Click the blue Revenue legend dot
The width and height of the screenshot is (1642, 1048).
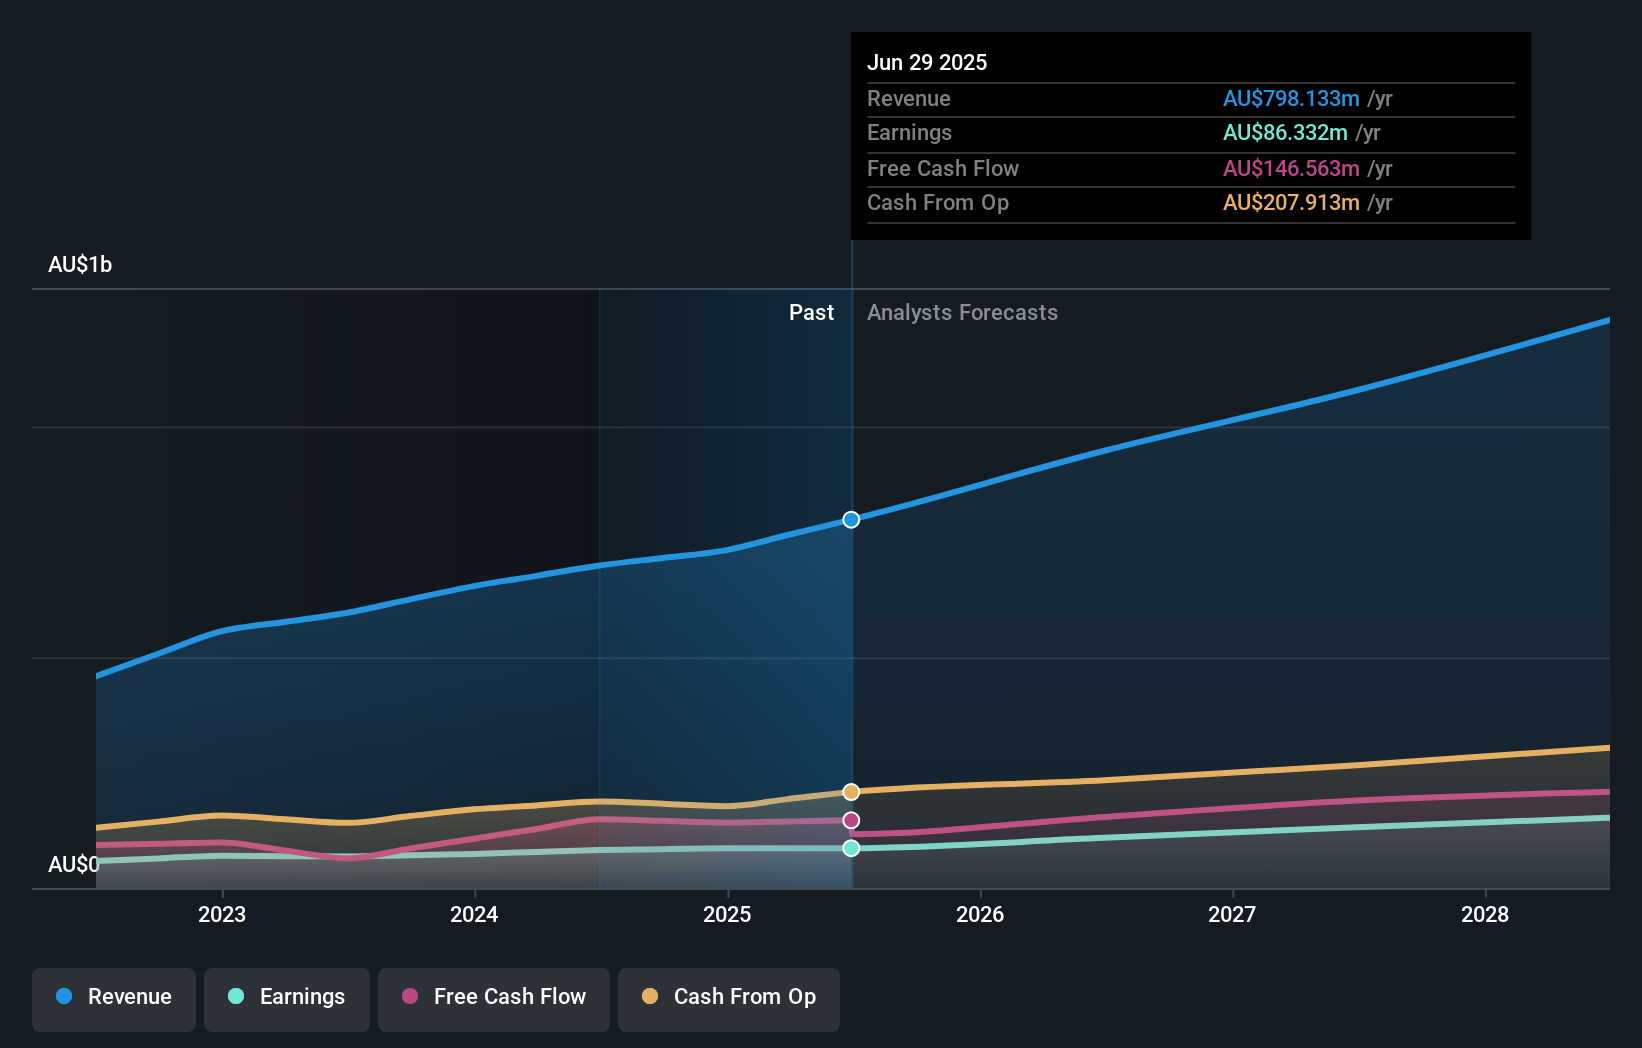tap(63, 997)
